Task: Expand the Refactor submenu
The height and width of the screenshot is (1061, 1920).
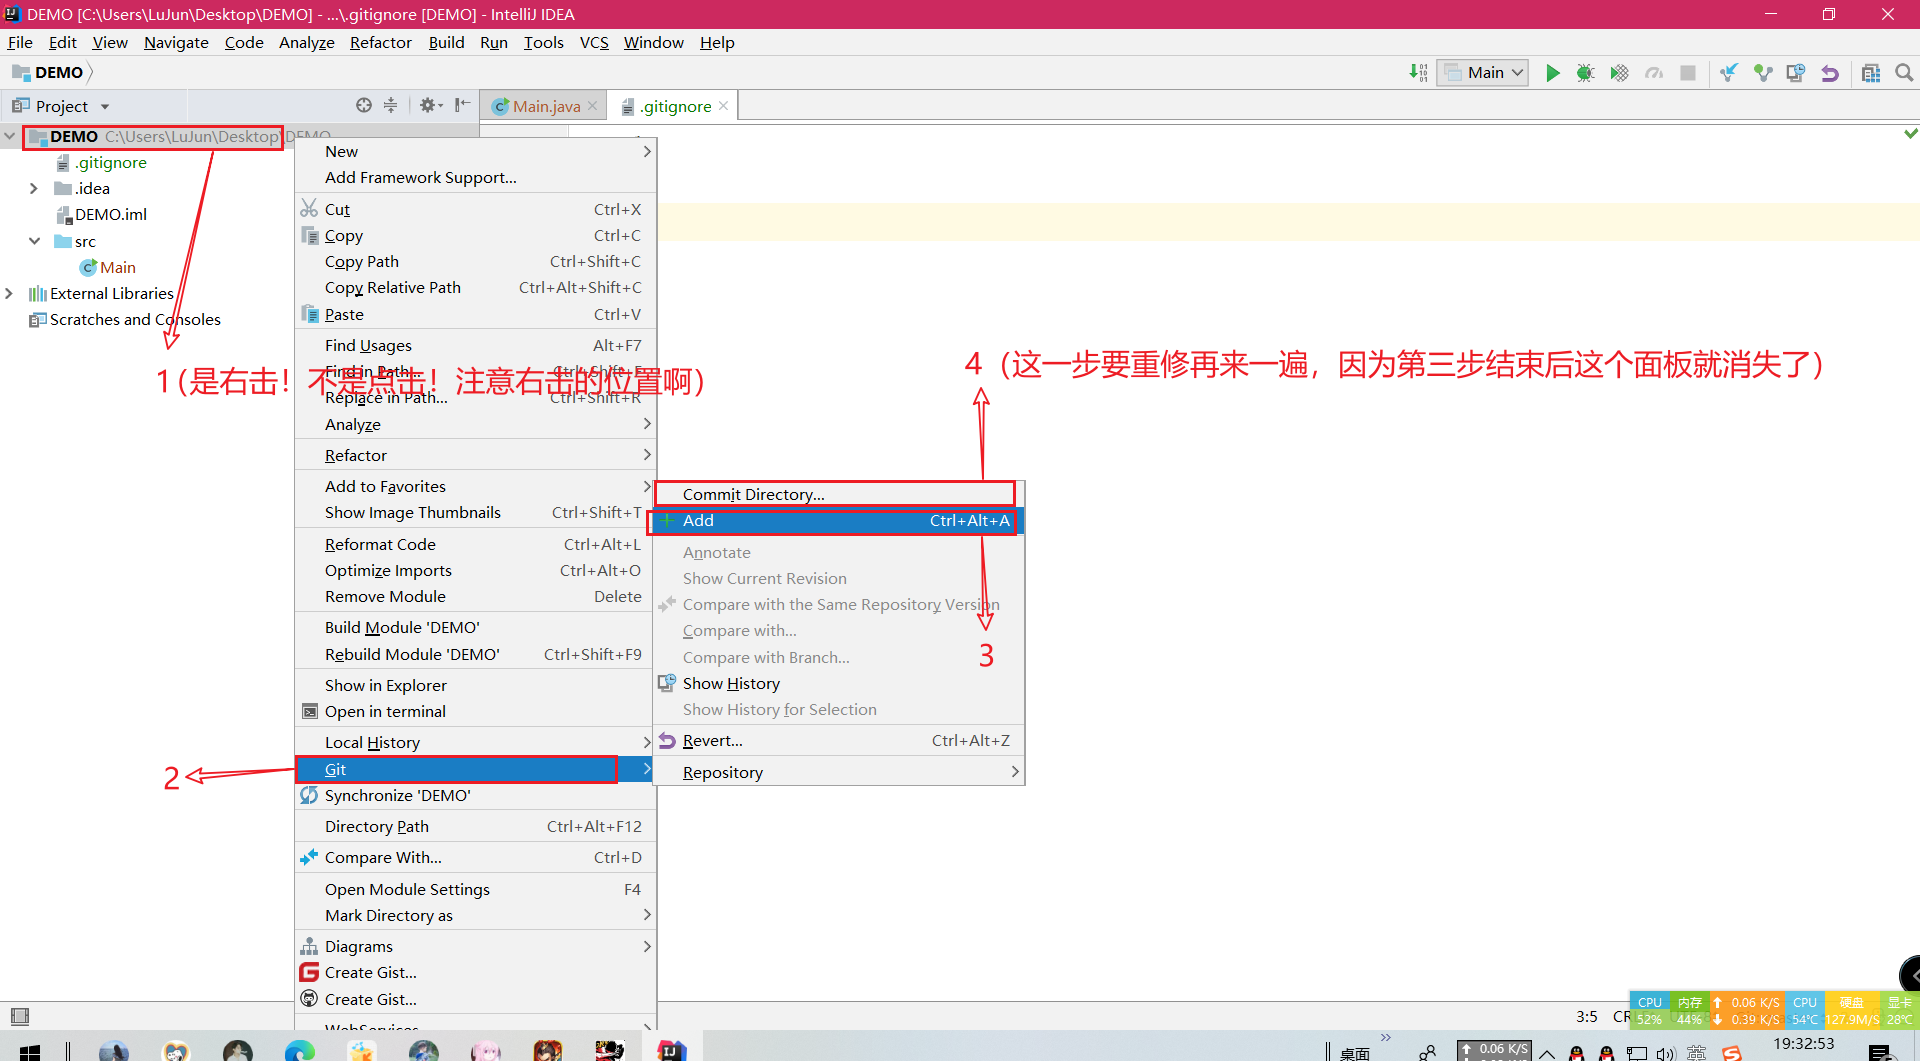Action: (475, 455)
